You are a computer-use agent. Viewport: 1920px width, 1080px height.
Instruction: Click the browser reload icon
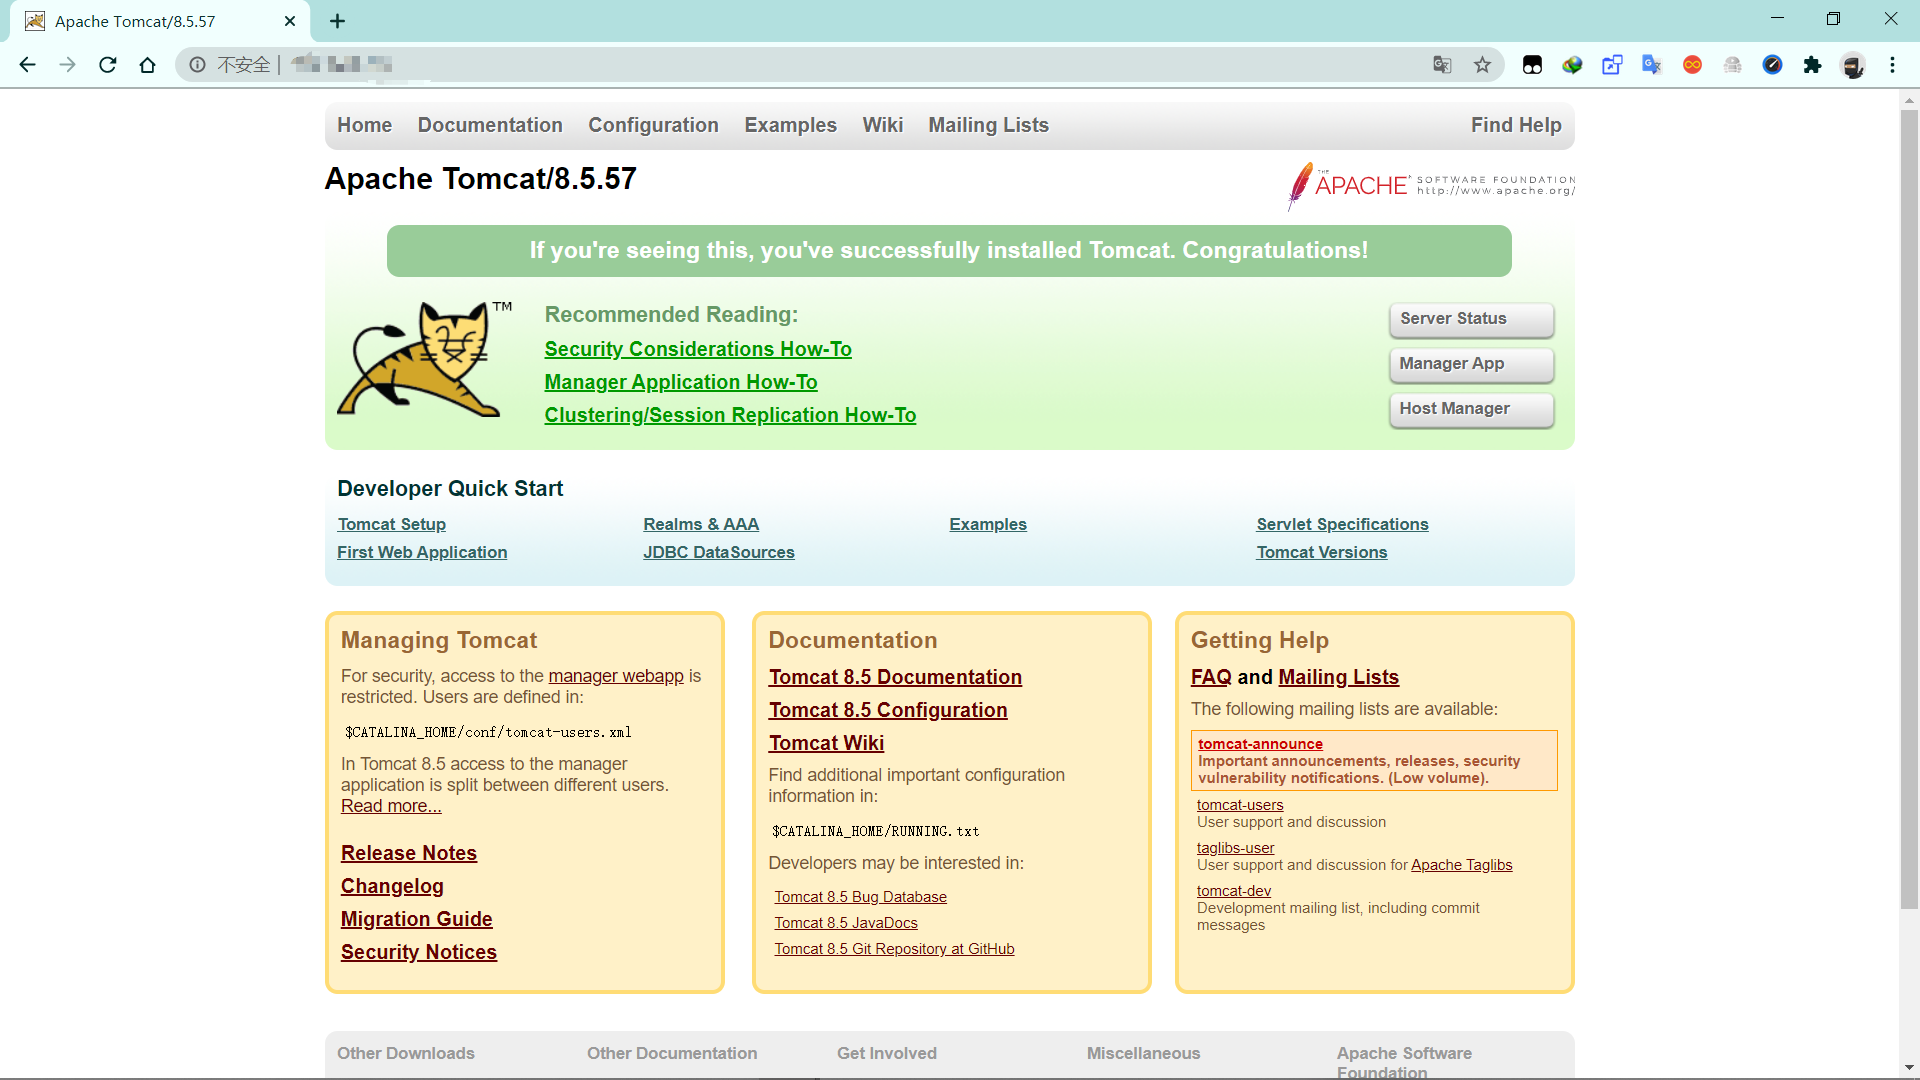tap(108, 65)
